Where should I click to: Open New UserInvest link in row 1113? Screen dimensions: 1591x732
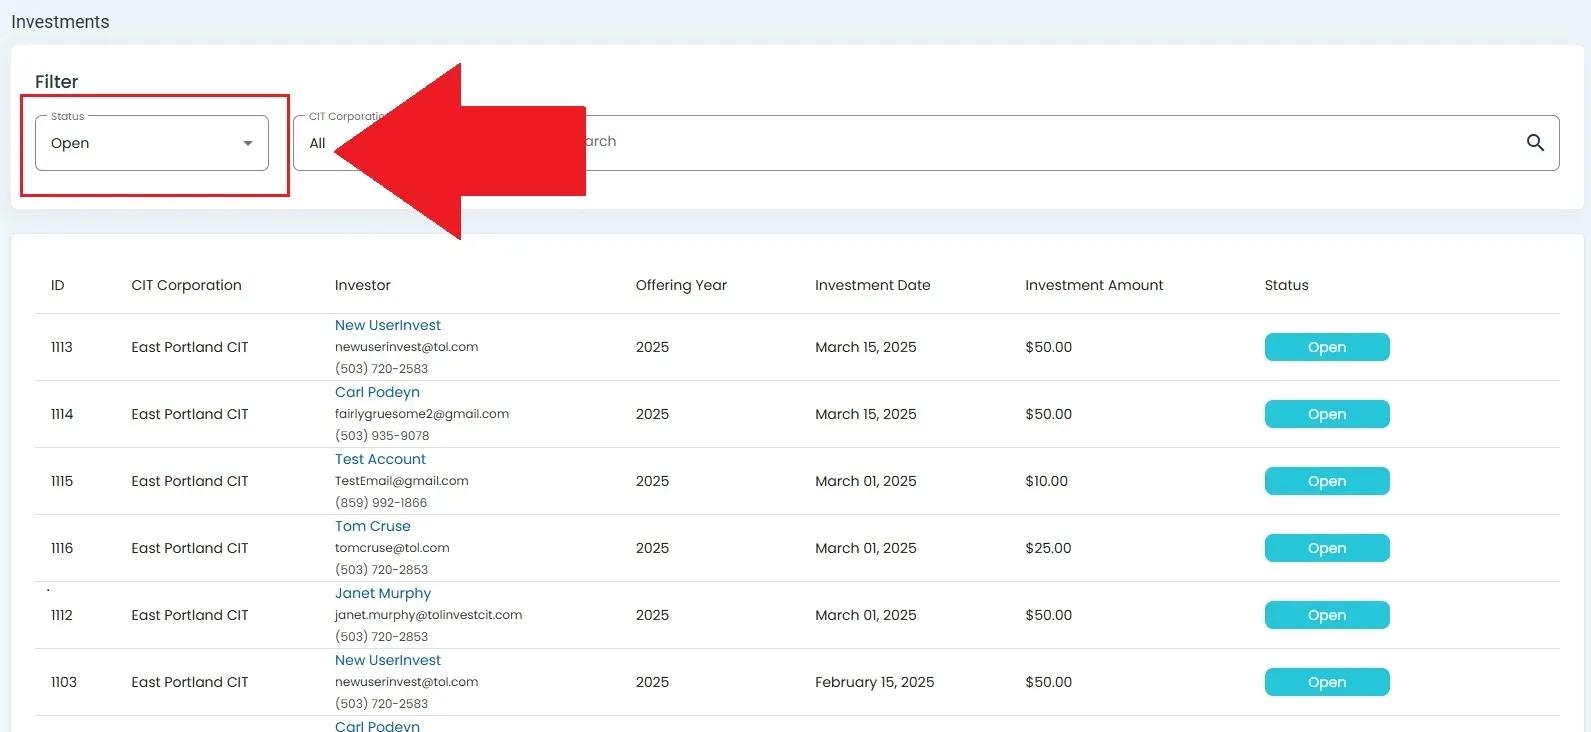click(387, 325)
